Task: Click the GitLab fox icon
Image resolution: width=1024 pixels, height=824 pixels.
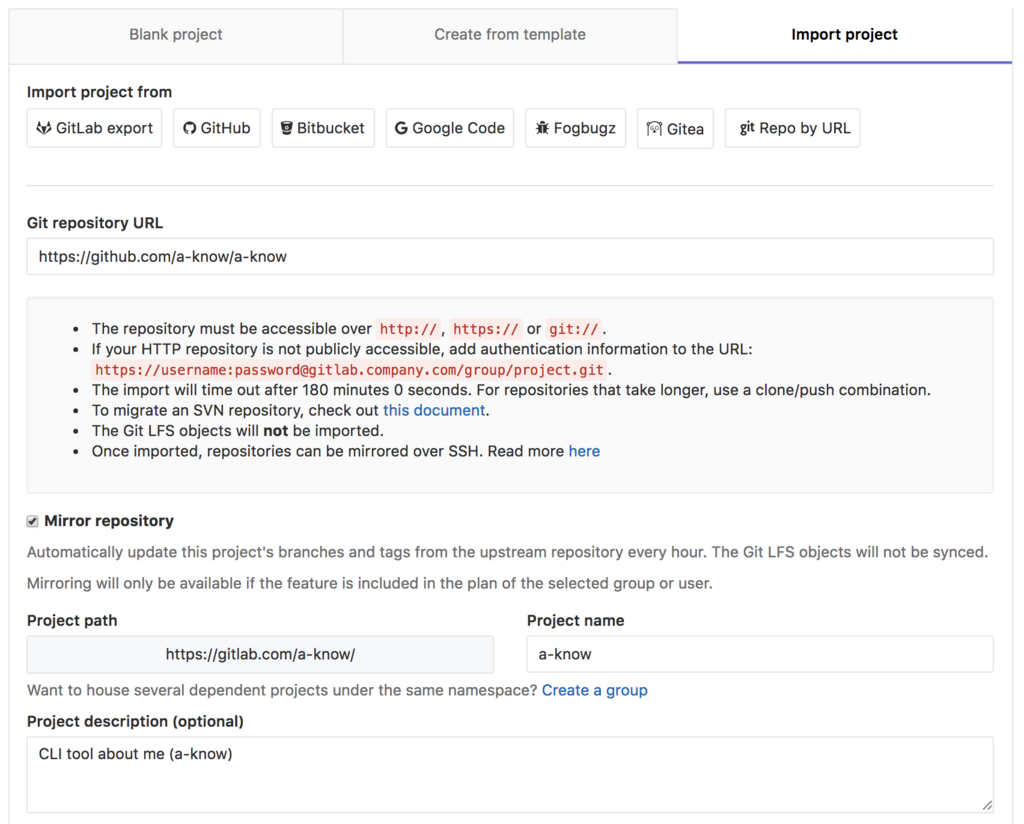Action: point(44,128)
